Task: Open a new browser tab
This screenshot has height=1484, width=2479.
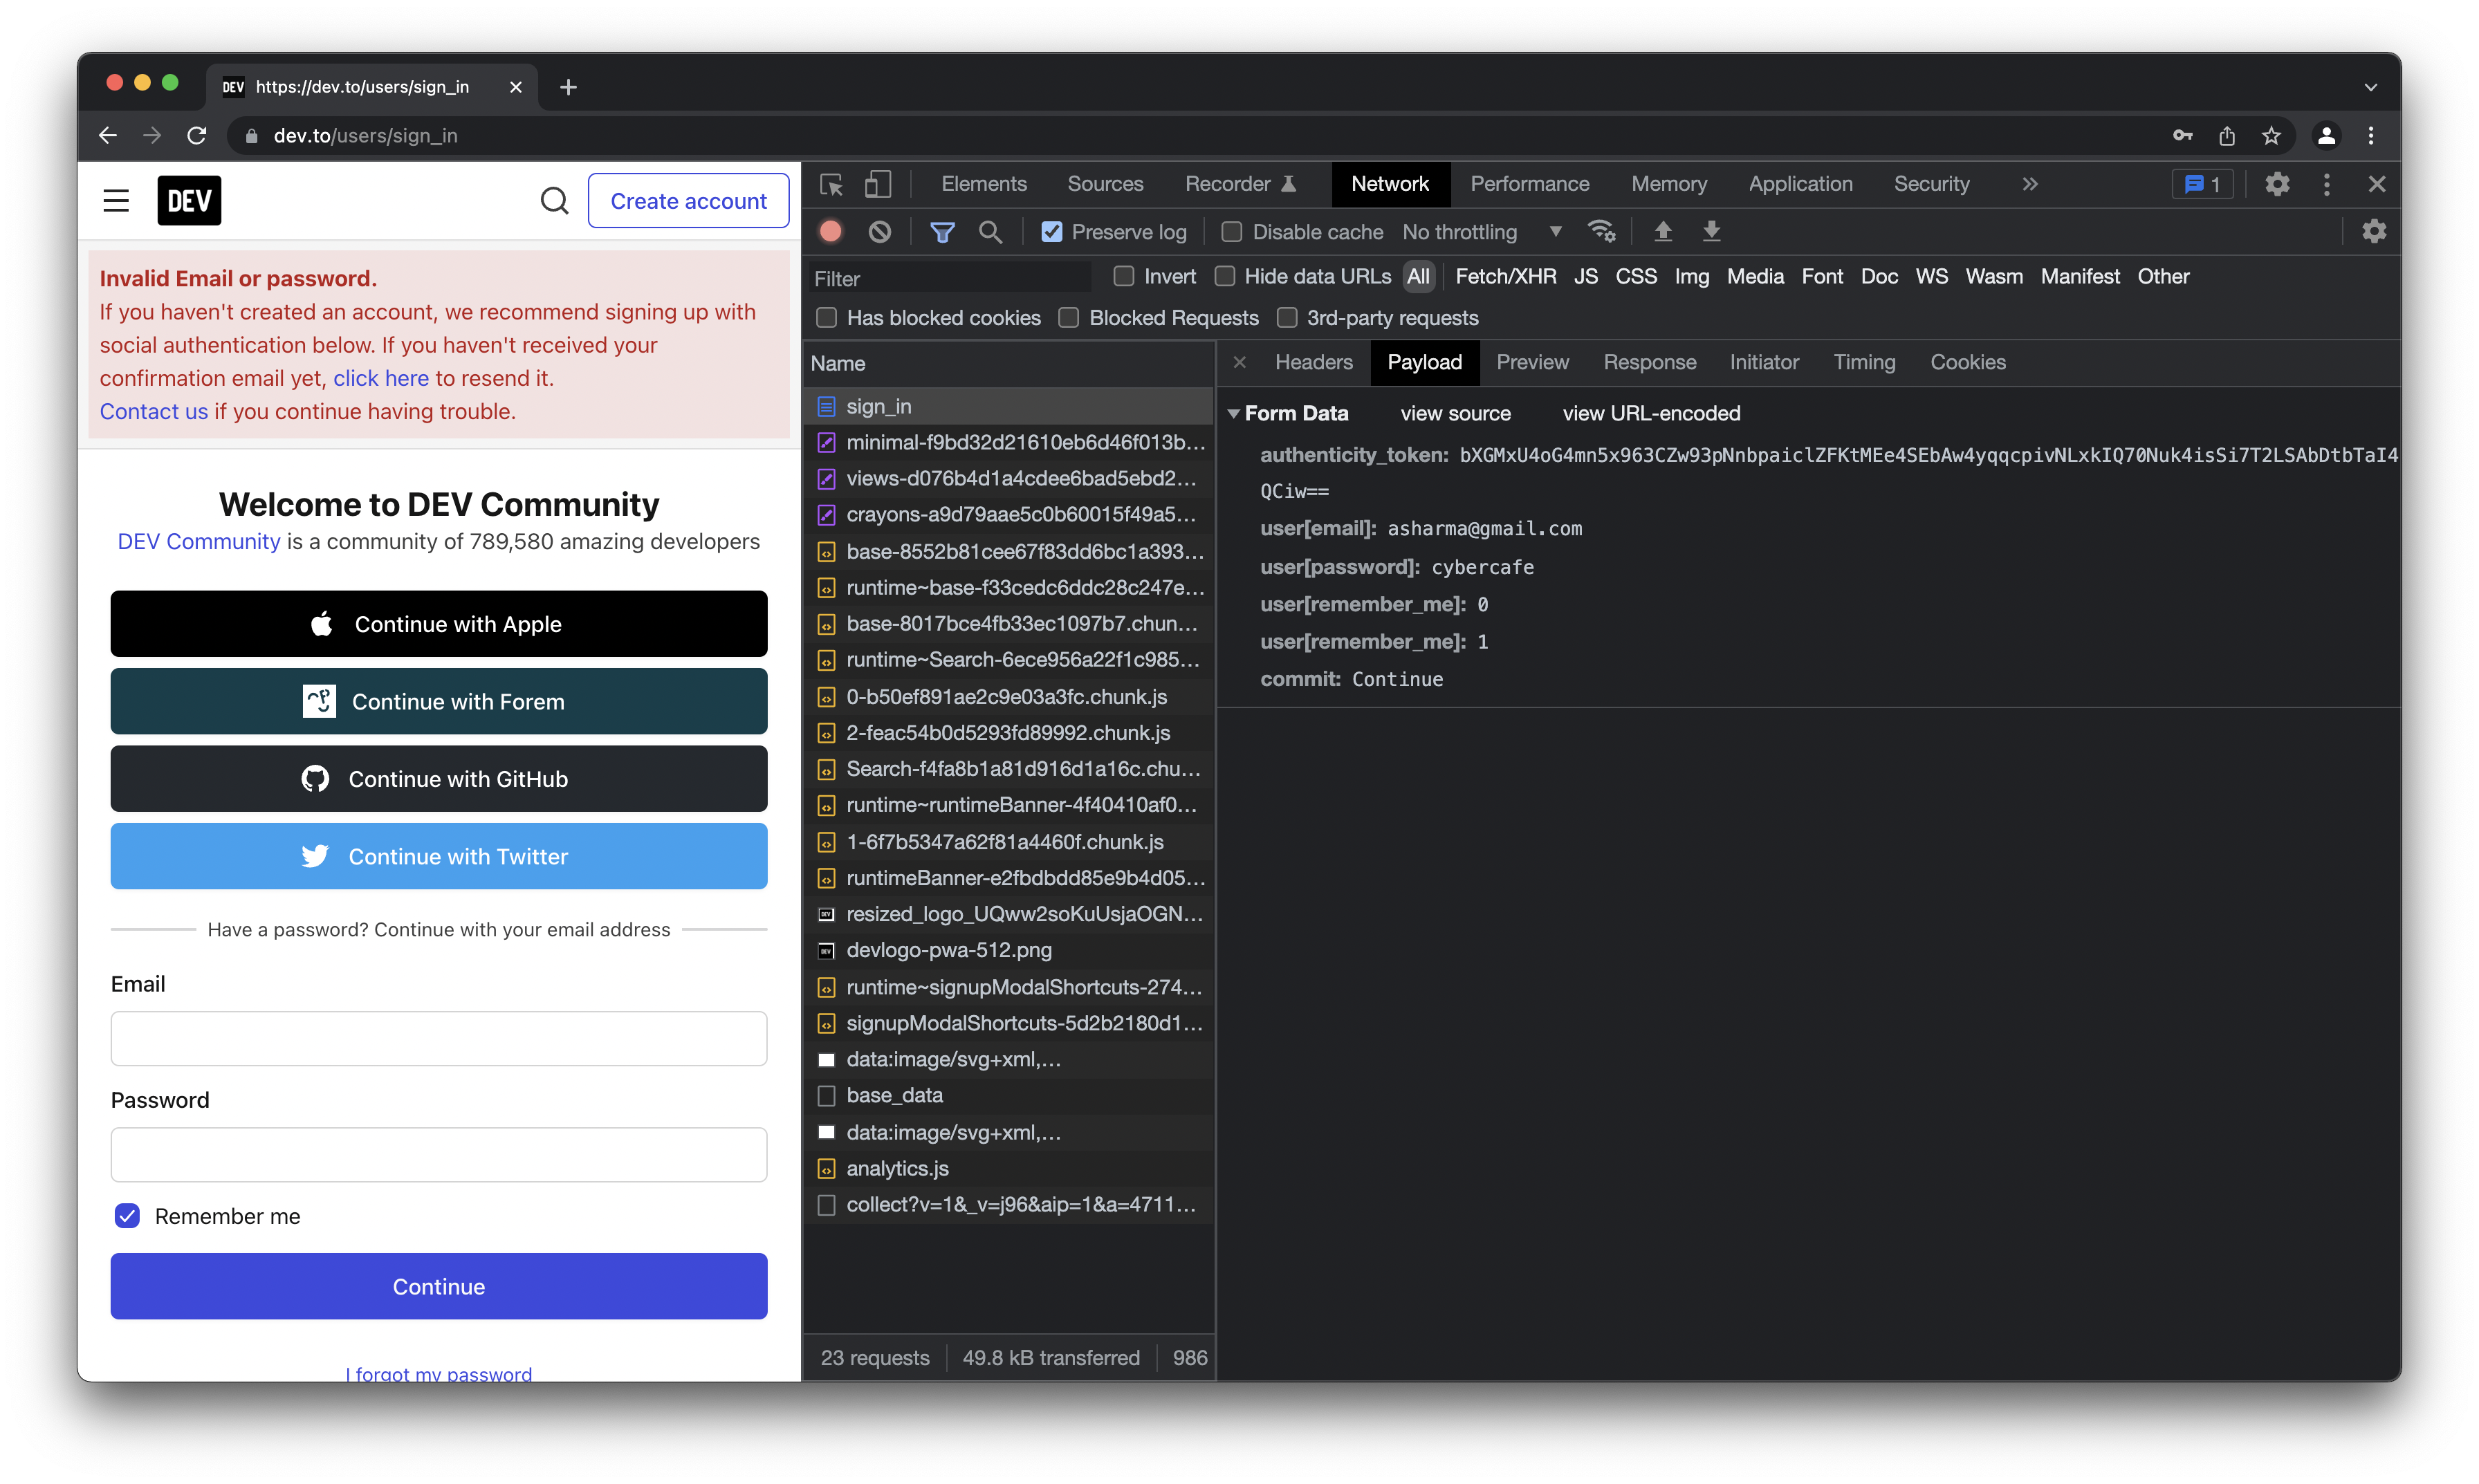Action: (568, 87)
